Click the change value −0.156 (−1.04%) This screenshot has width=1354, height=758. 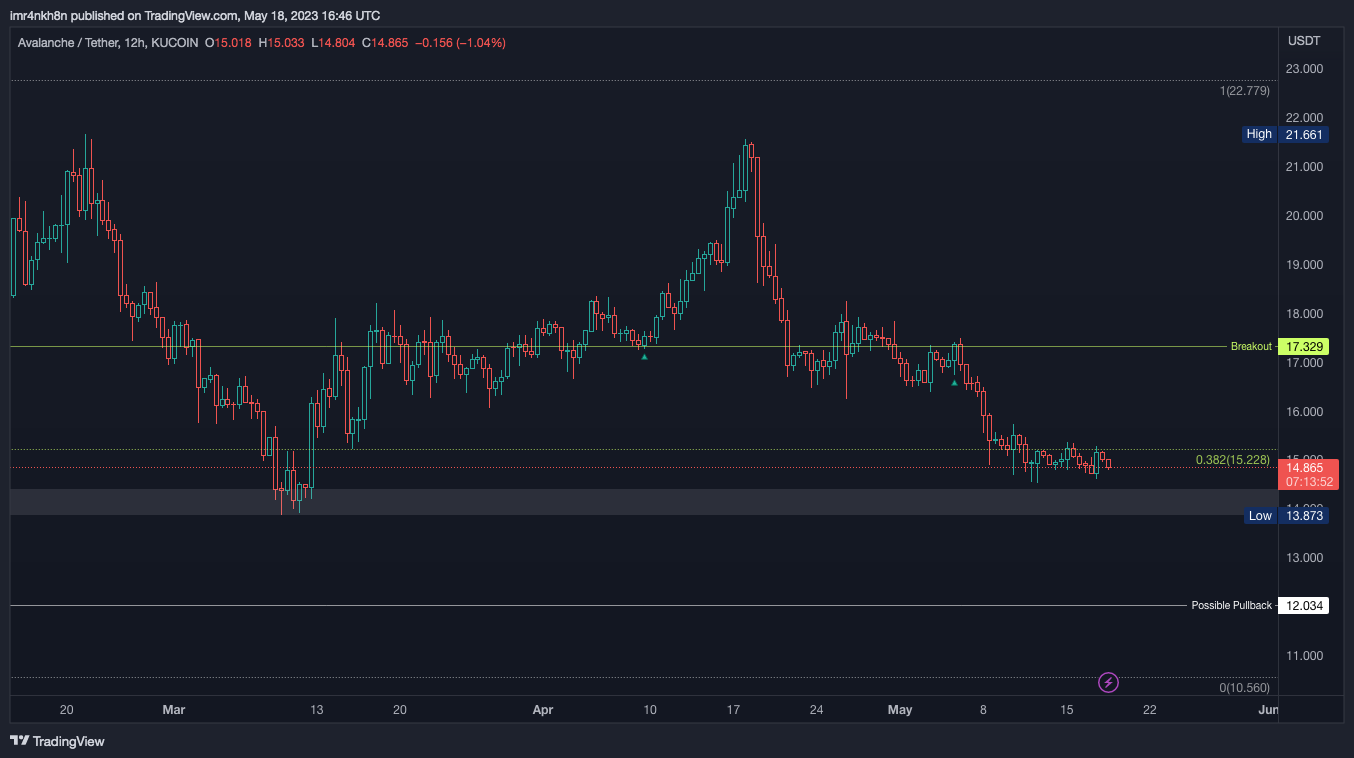[x=460, y=43]
